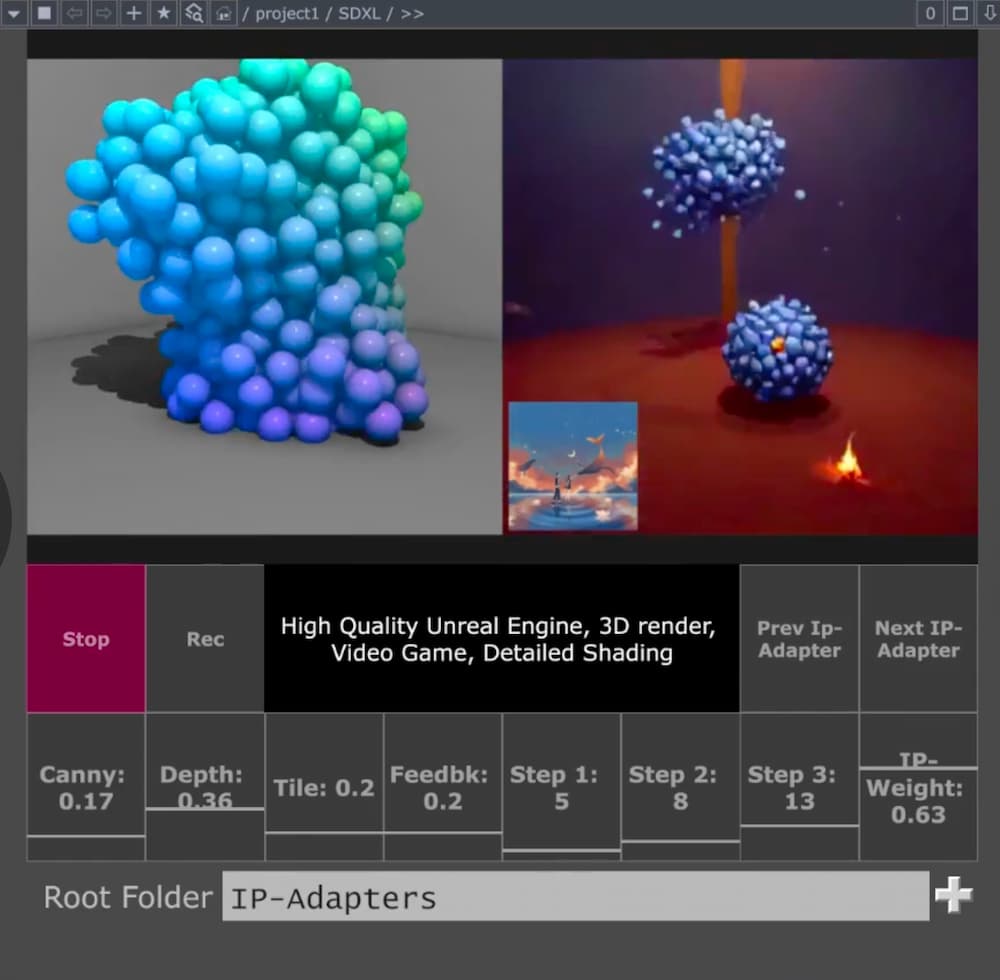Viewport: 1000px width, 980px height.
Task: Click the Next IP-Adapter button
Action: (918, 638)
